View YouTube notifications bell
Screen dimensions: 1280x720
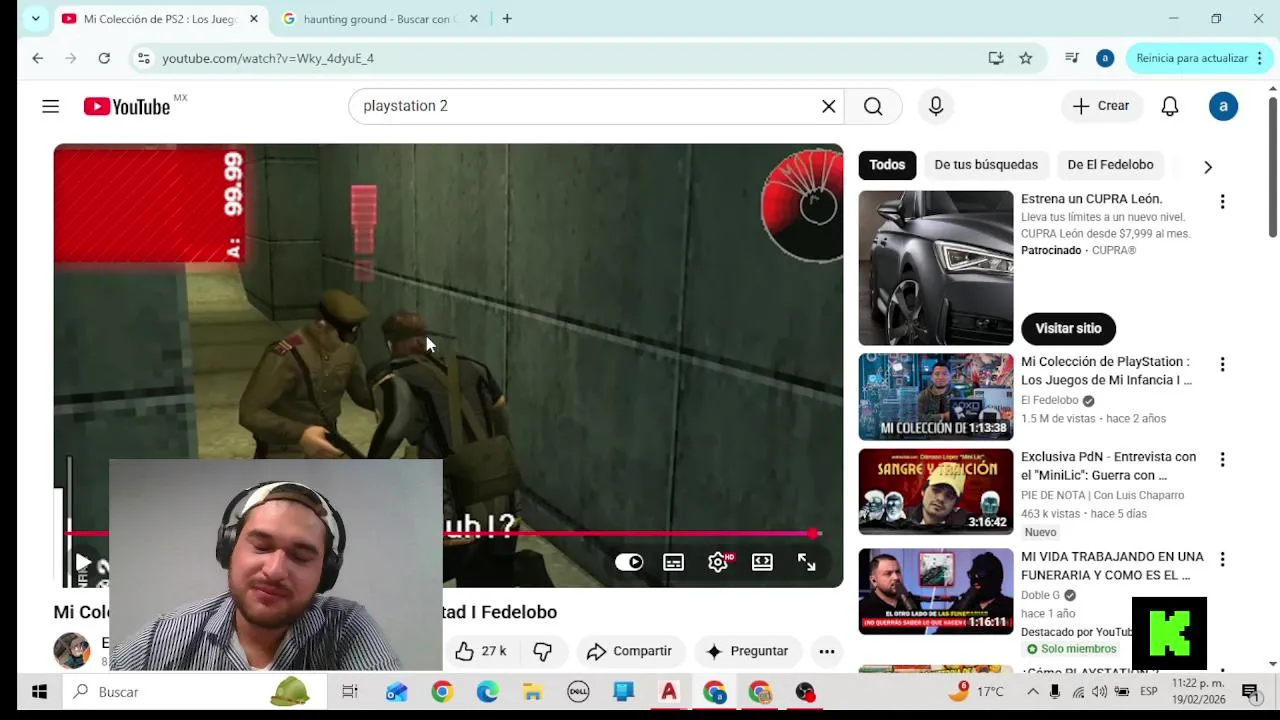[x=1170, y=106]
